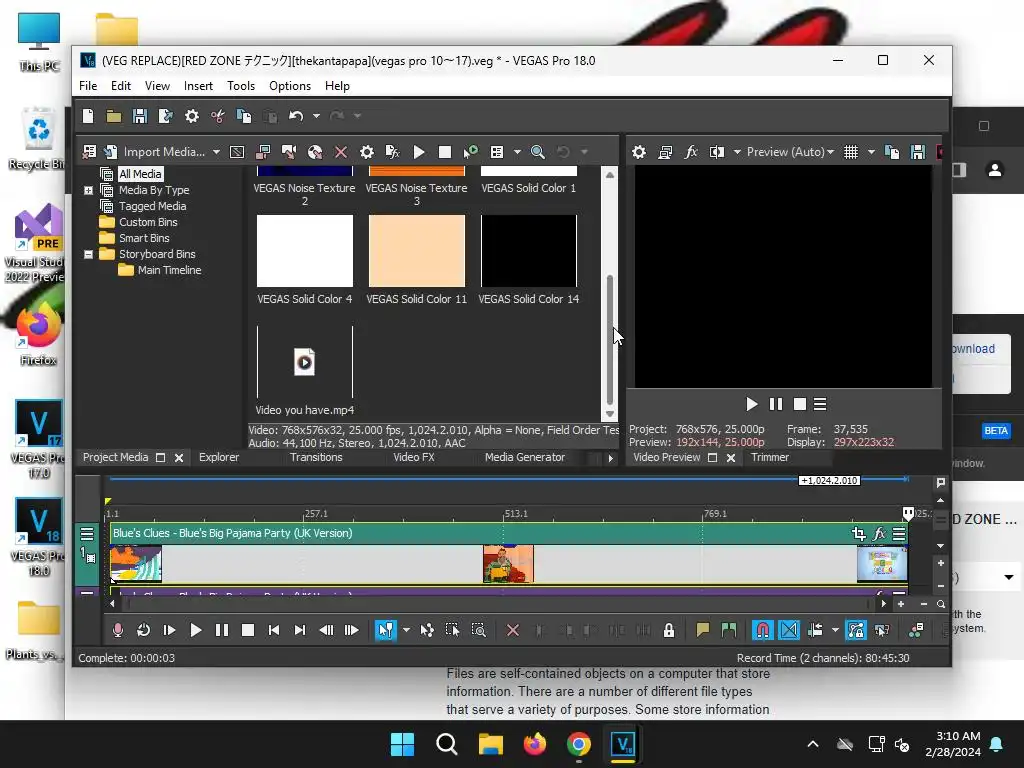Screen dimensions: 1024x768
Task: Open event pan/crop icon on Blue's Clues track
Action: tap(858, 534)
